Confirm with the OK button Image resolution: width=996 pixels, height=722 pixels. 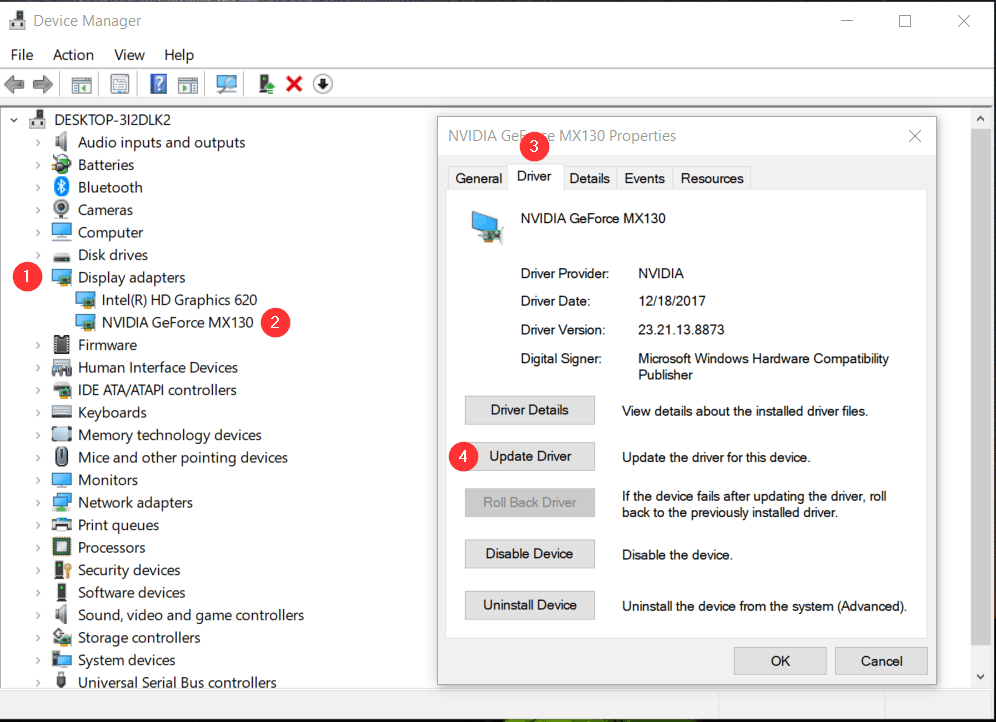pos(780,661)
